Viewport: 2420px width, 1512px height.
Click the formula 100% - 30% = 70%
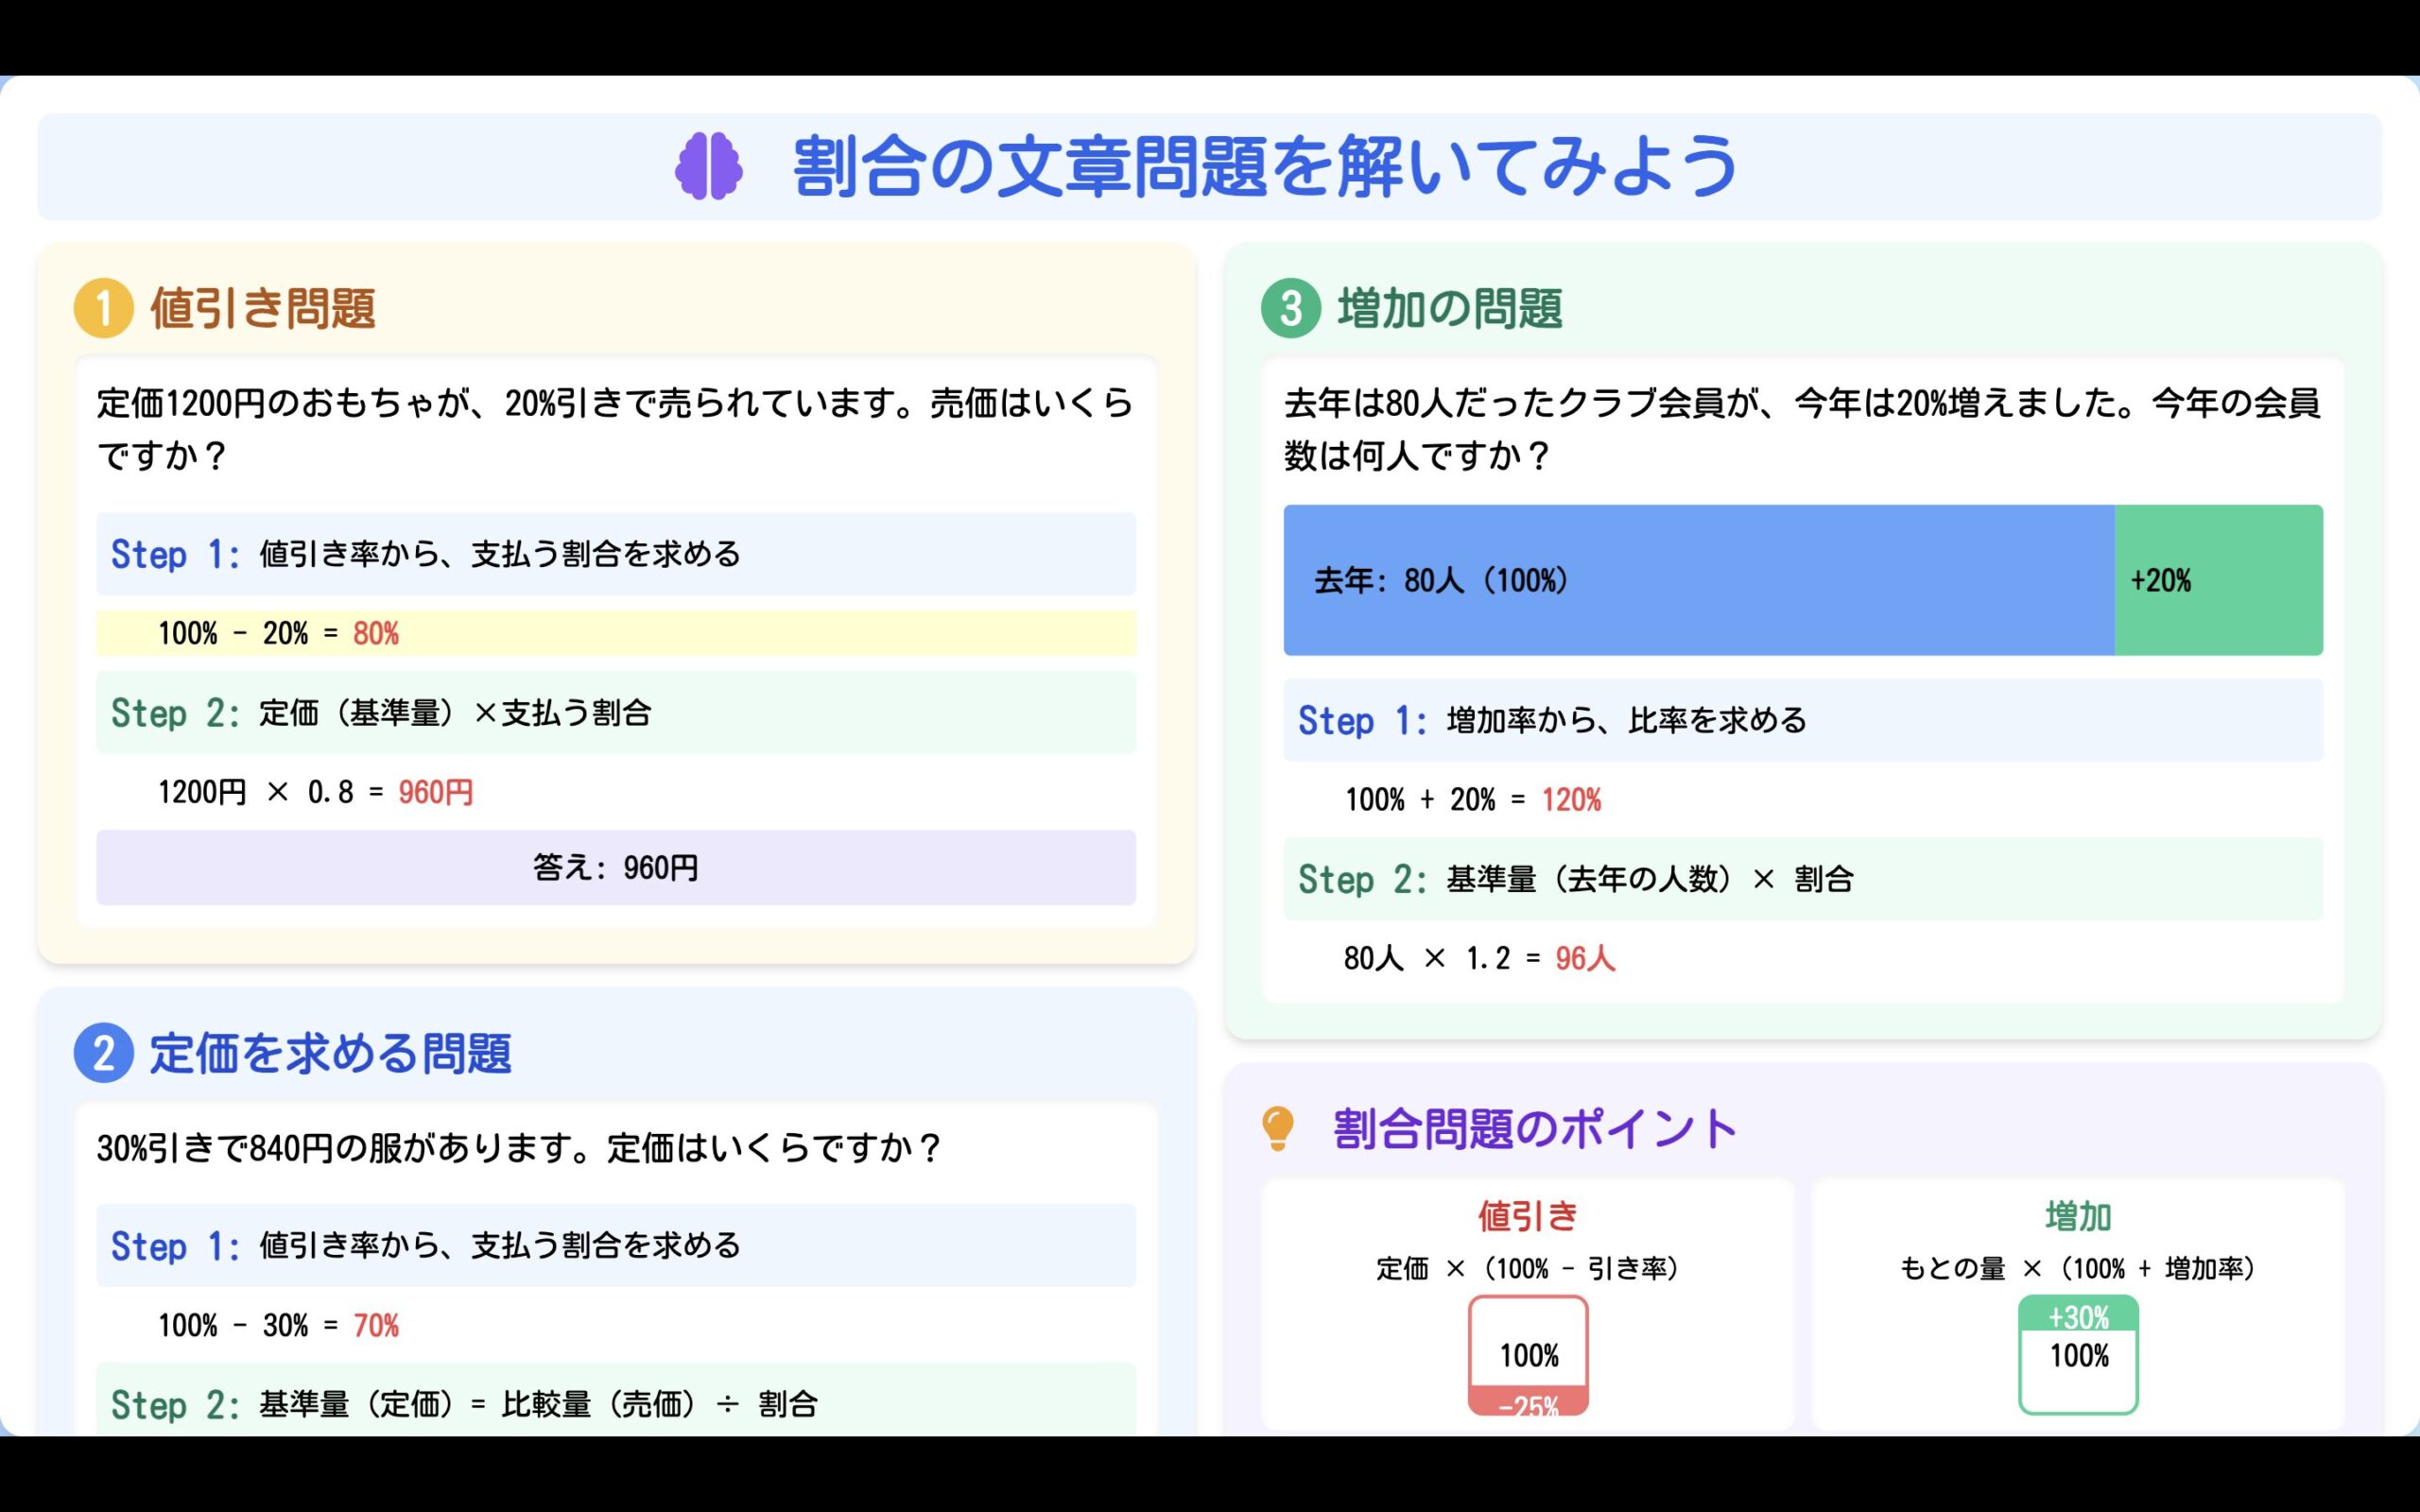click(x=278, y=1326)
